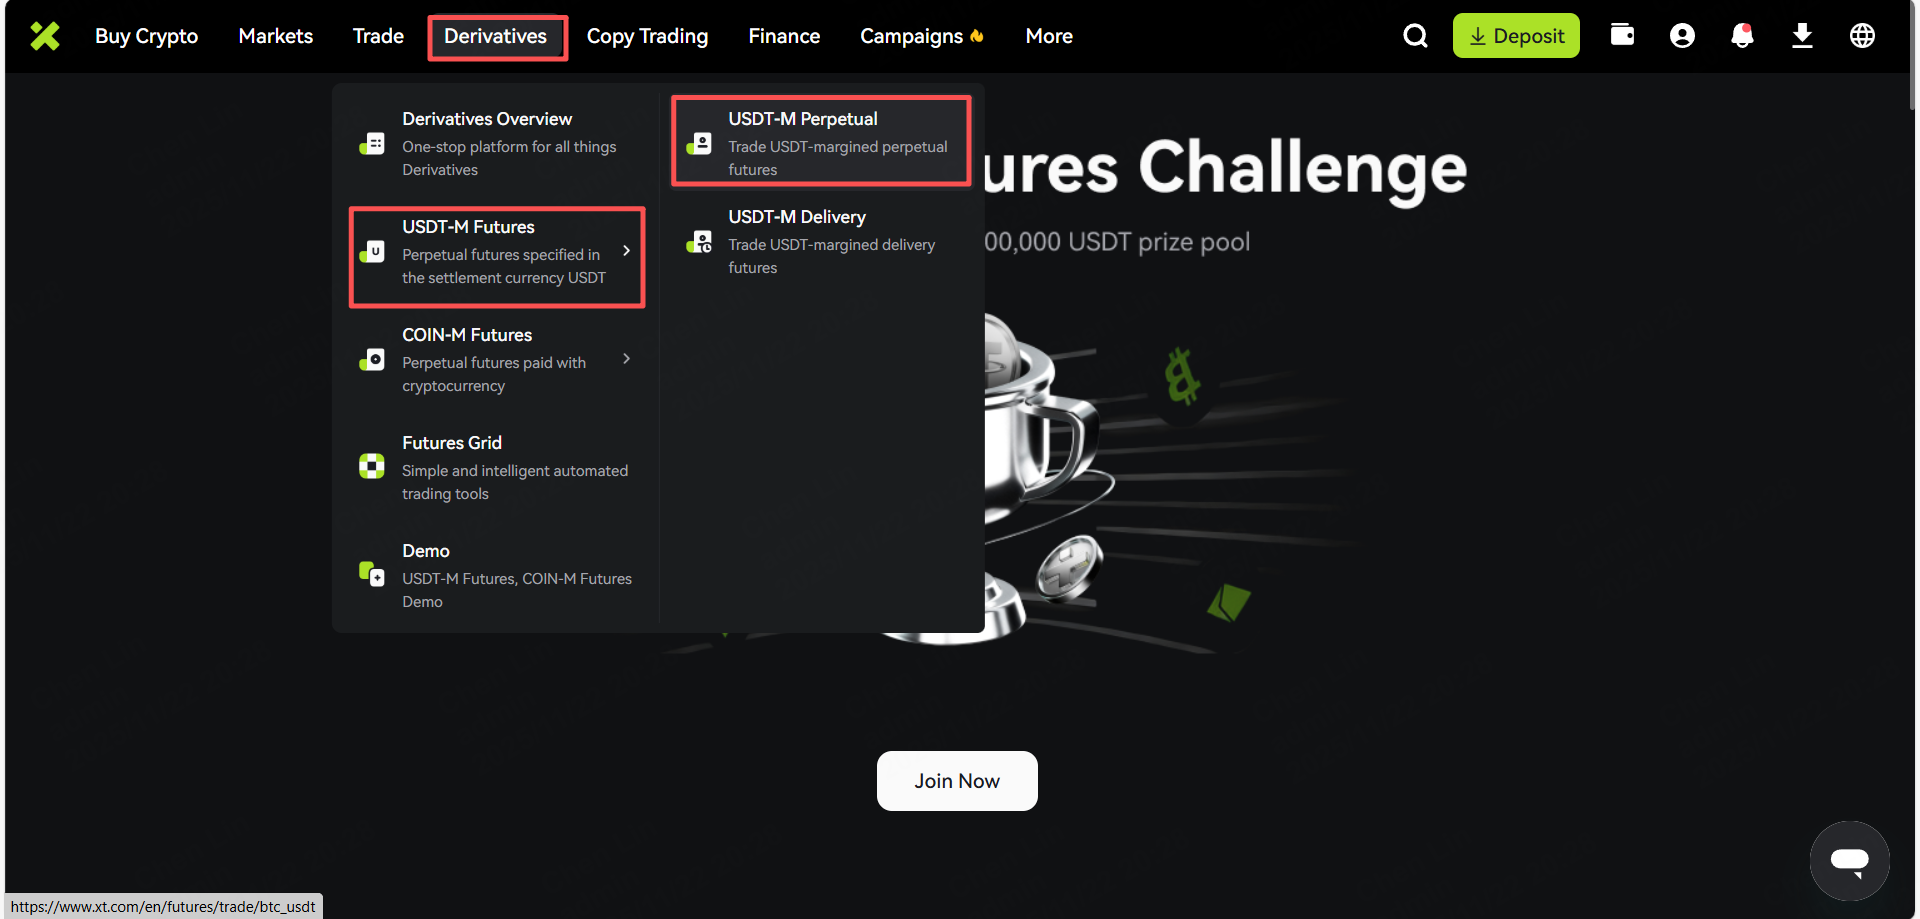Select USDT-M Delivery menu entry
The image size is (1920, 919).
point(820,241)
